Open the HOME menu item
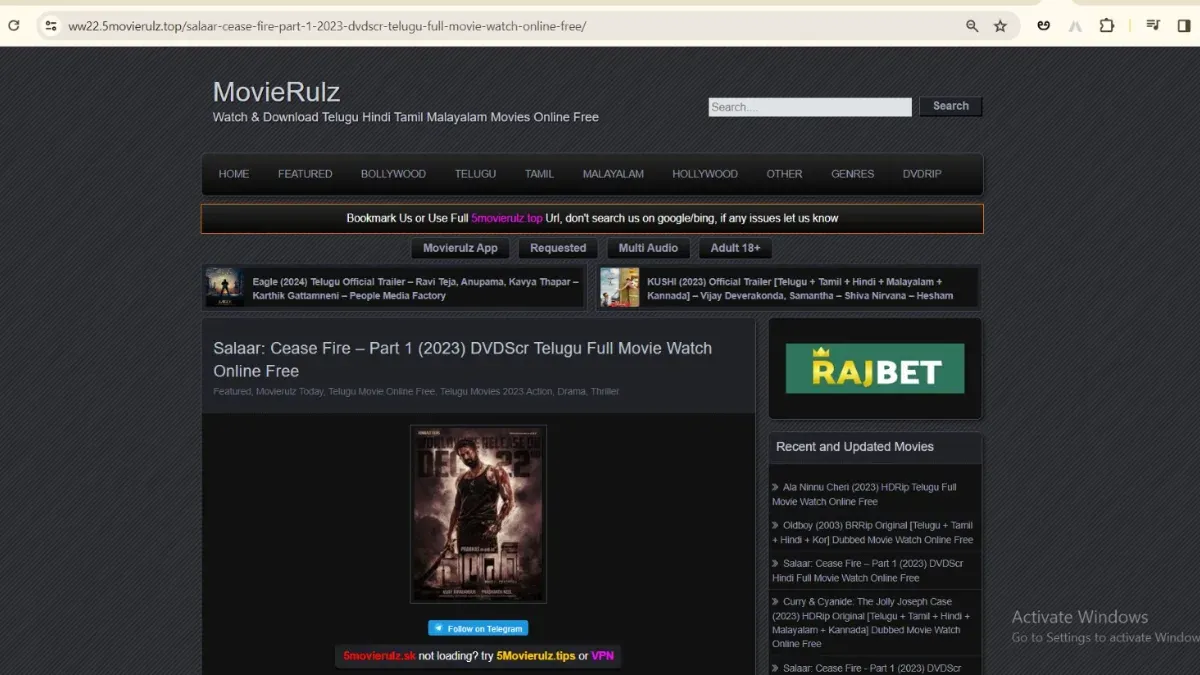Image resolution: width=1200 pixels, height=675 pixels. [x=234, y=174]
